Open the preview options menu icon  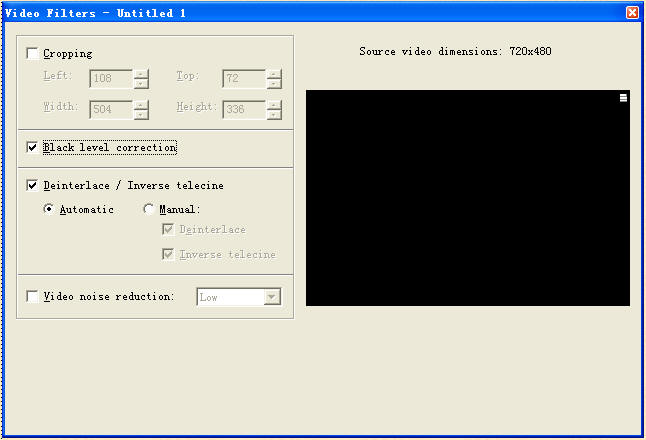(623, 98)
